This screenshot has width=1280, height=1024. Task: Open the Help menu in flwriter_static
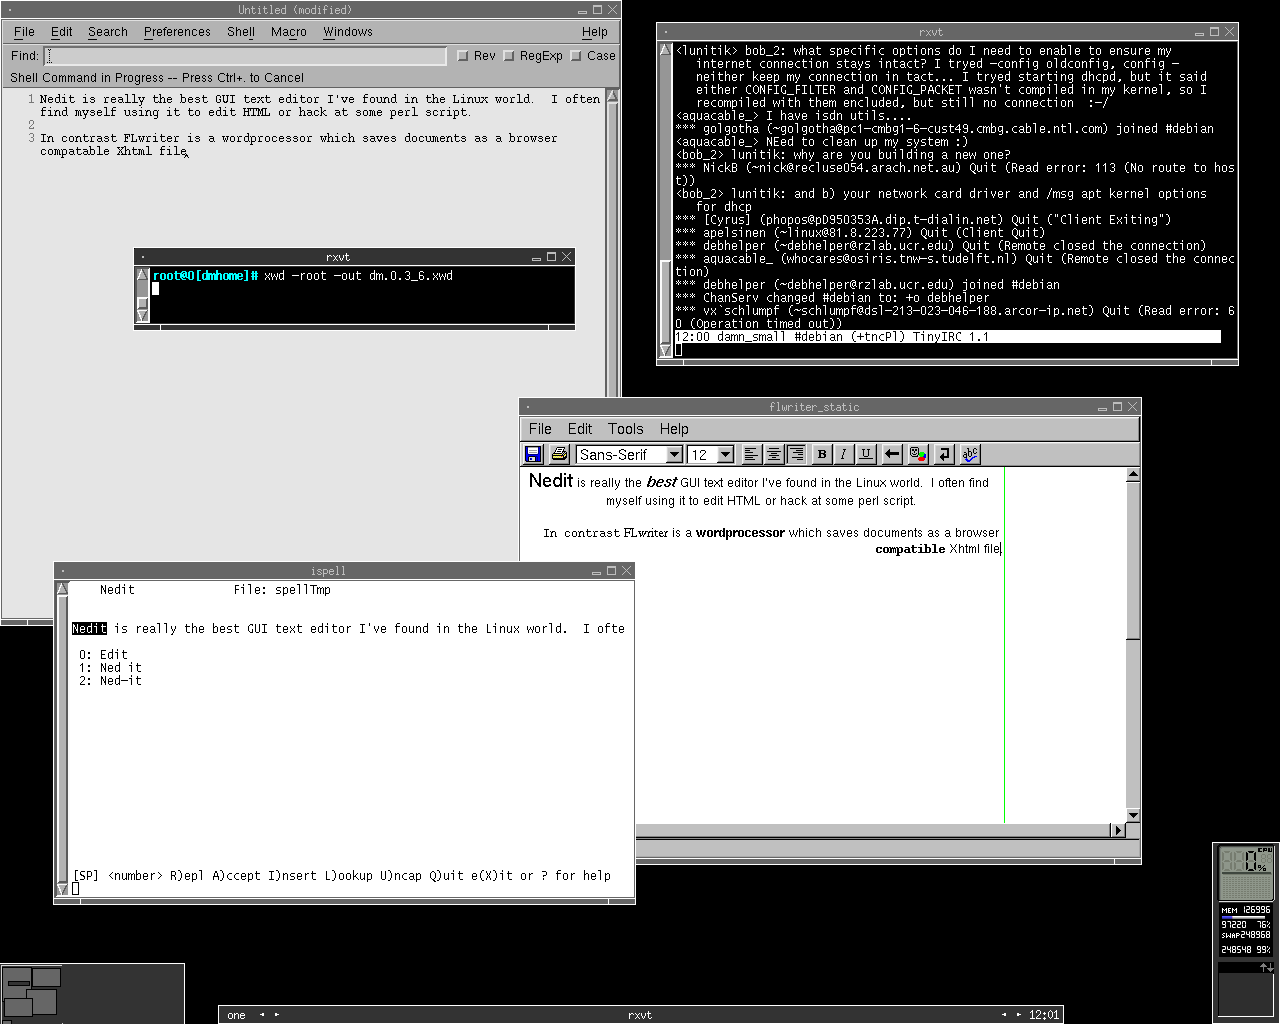point(674,429)
